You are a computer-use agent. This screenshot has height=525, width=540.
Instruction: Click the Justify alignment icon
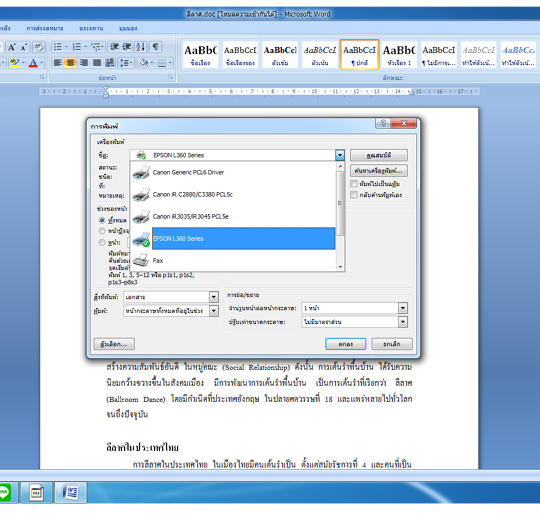coord(97,63)
